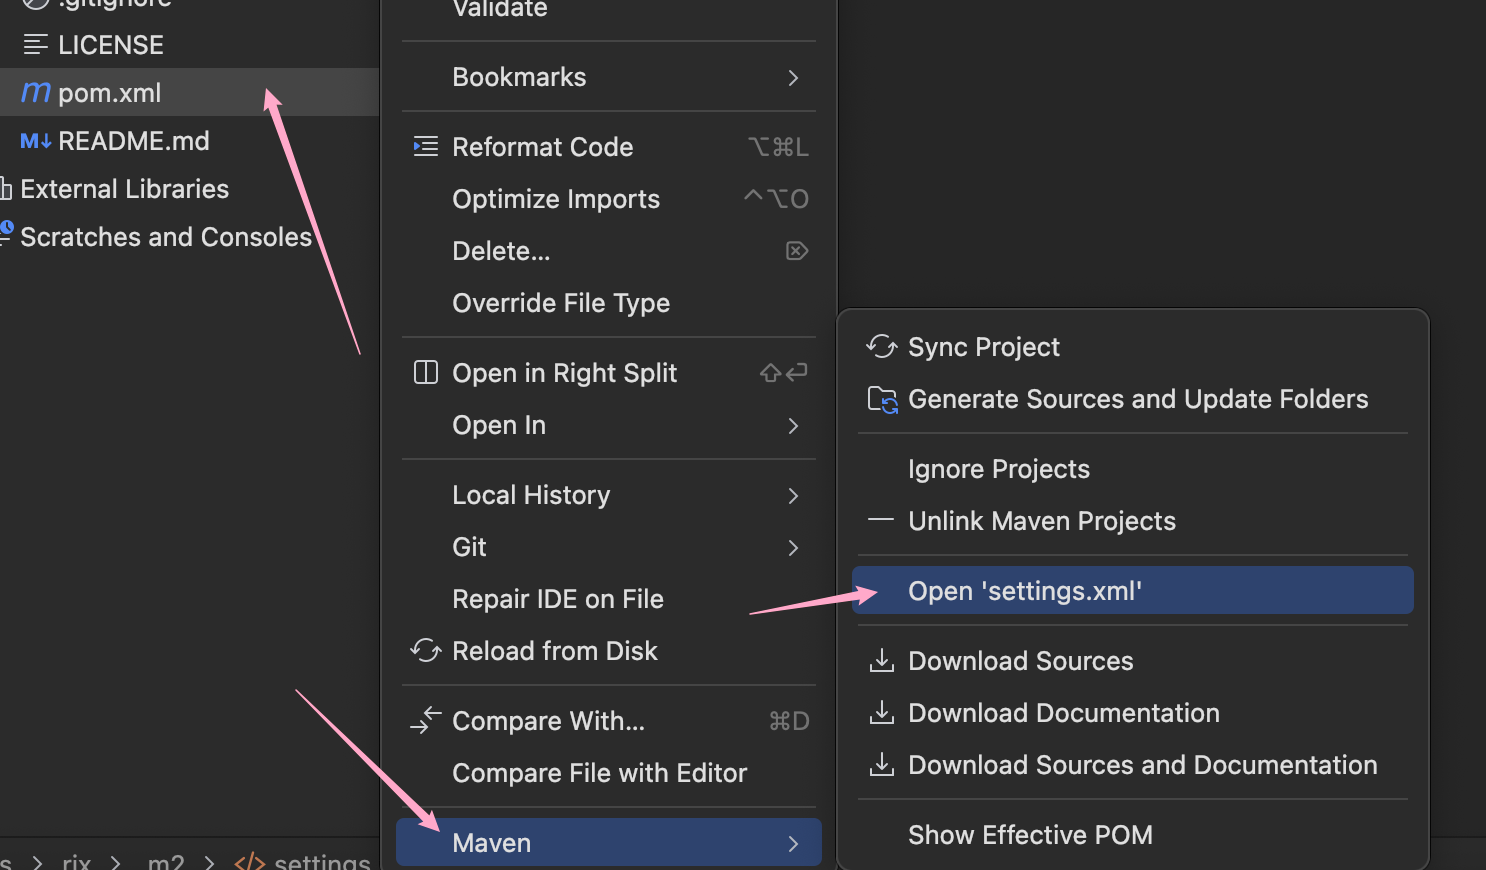The image size is (1486, 870).
Task: Choose Download Sources entry
Action: [1133, 661]
